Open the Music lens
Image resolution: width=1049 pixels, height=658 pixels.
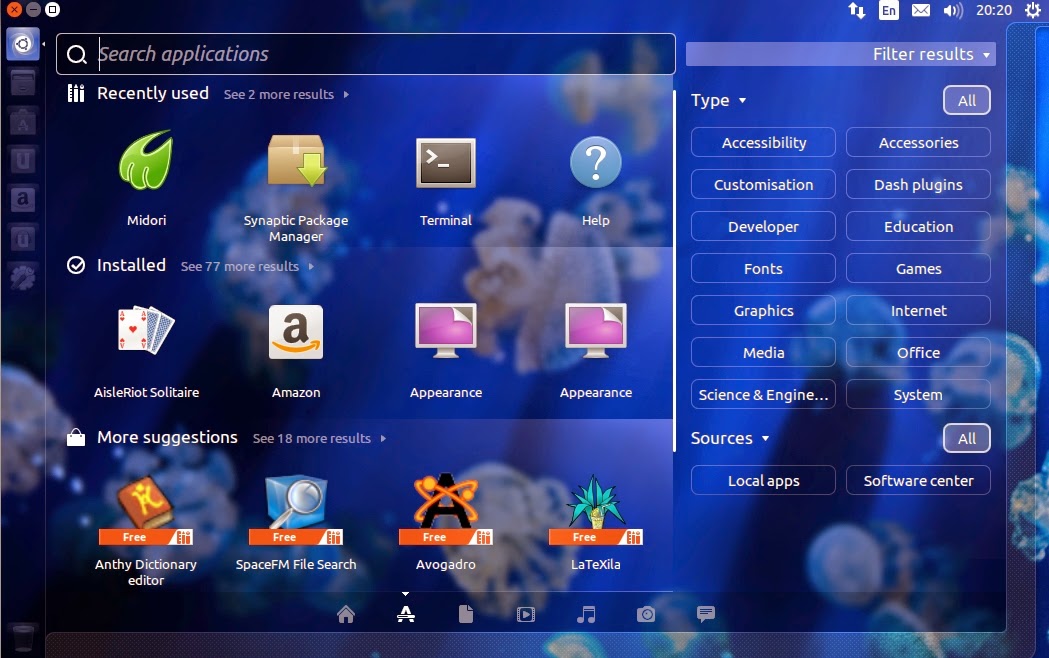(586, 614)
